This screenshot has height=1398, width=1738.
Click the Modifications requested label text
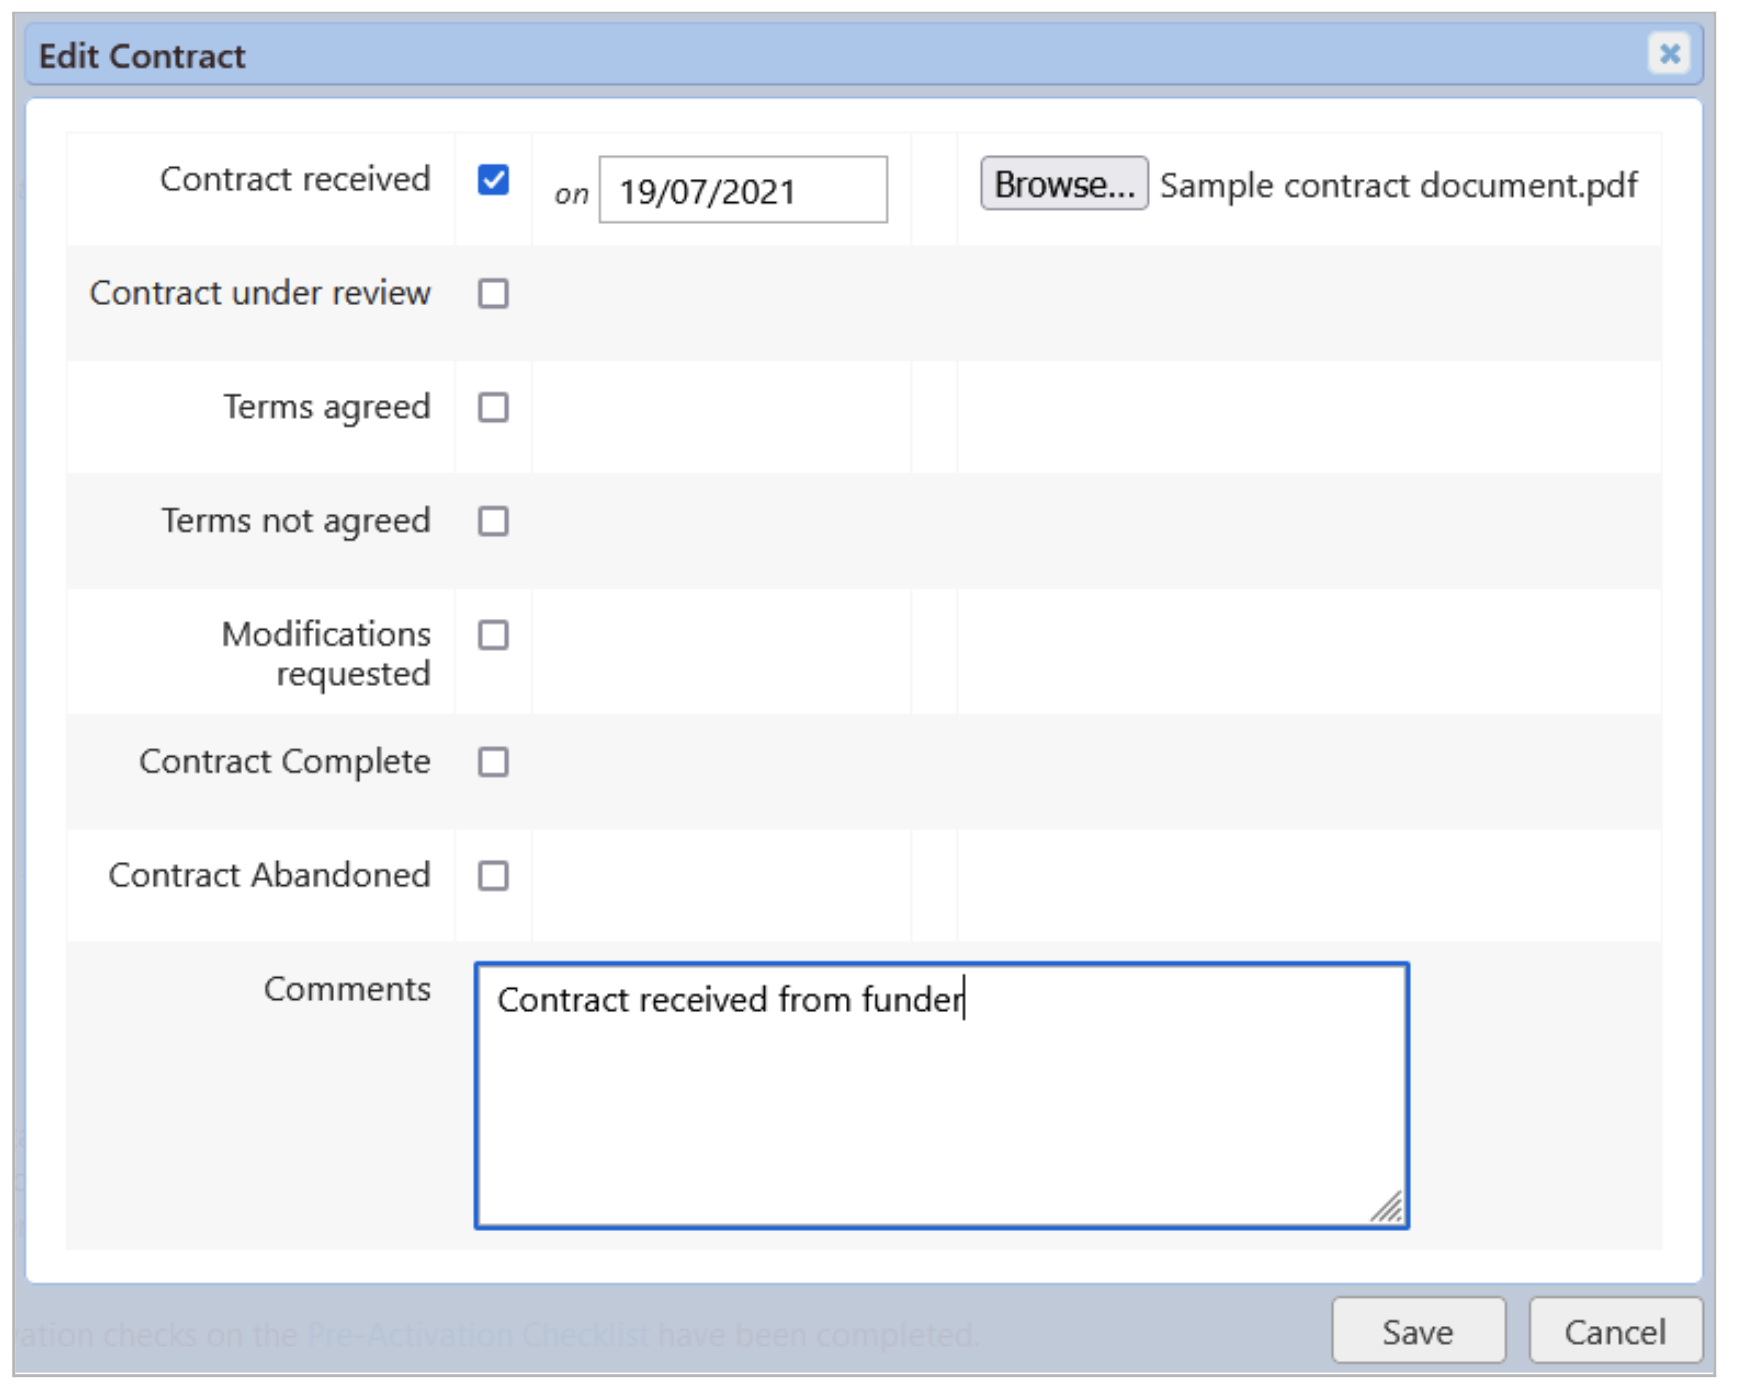[x=326, y=654]
